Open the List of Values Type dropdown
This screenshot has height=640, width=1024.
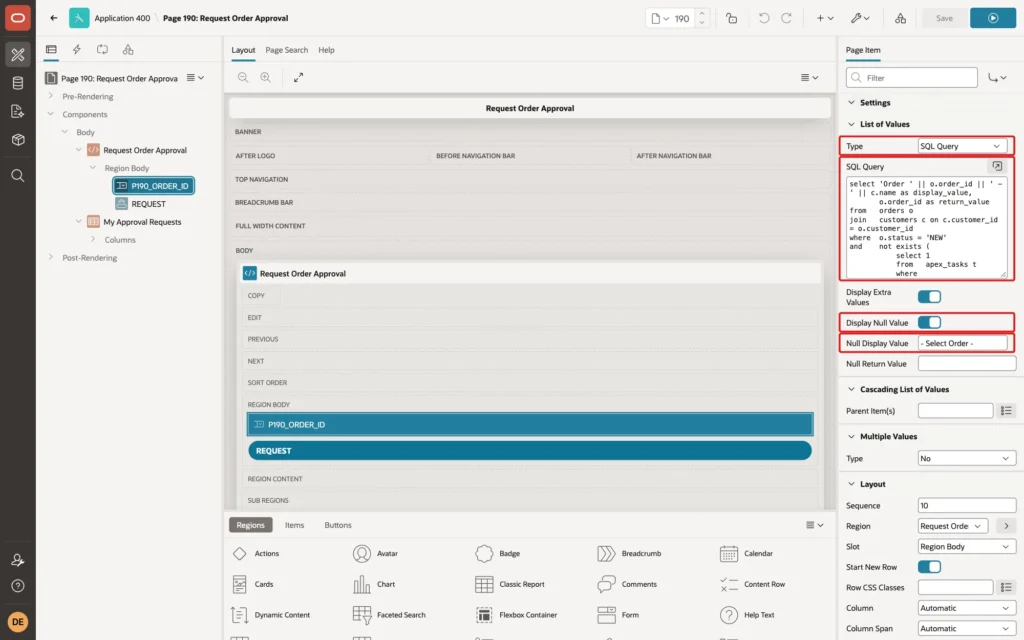pos(961,146)
